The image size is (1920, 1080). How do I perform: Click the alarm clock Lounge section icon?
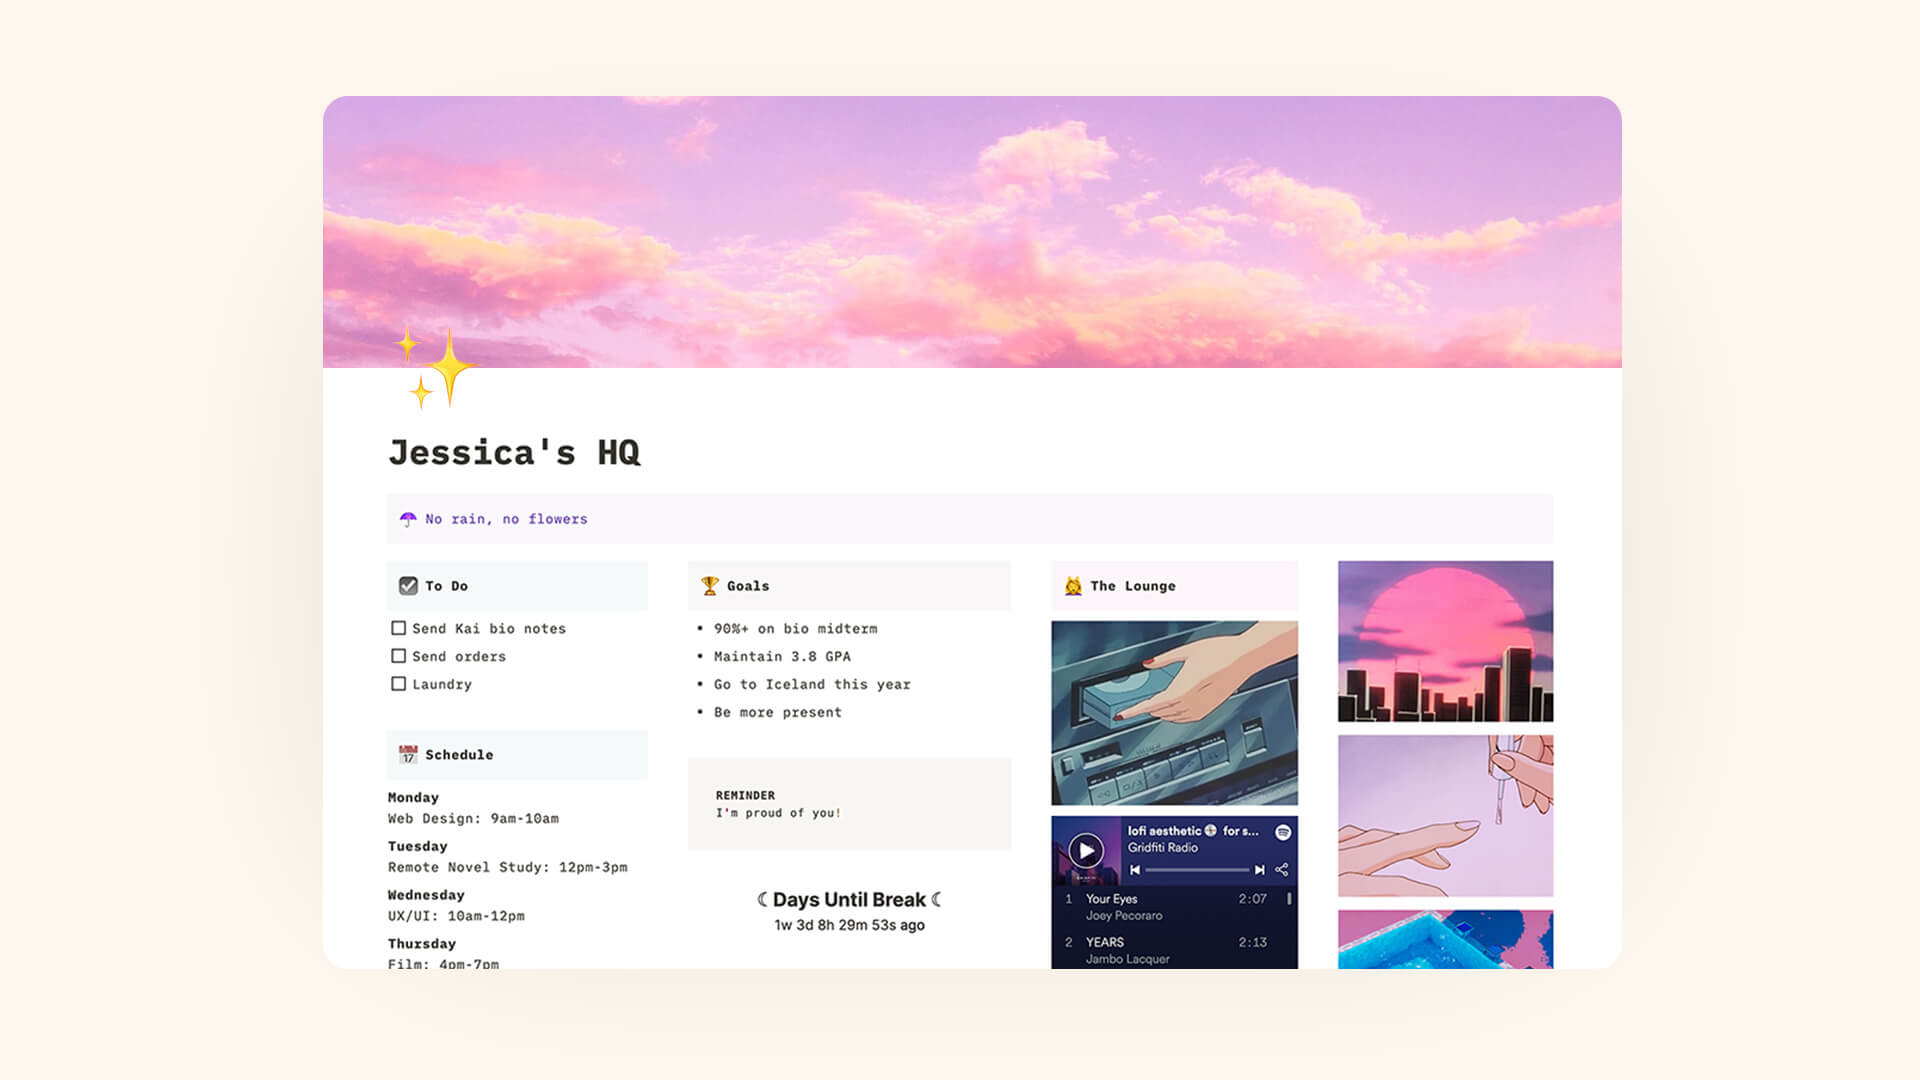tap(1072, 585)
